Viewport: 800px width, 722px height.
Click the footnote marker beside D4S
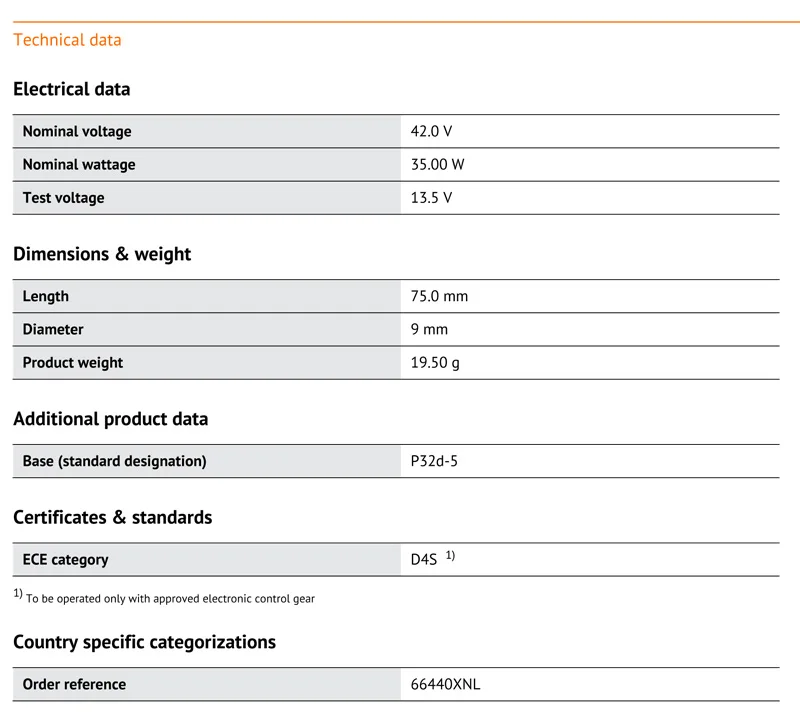(x=451, y=555)
